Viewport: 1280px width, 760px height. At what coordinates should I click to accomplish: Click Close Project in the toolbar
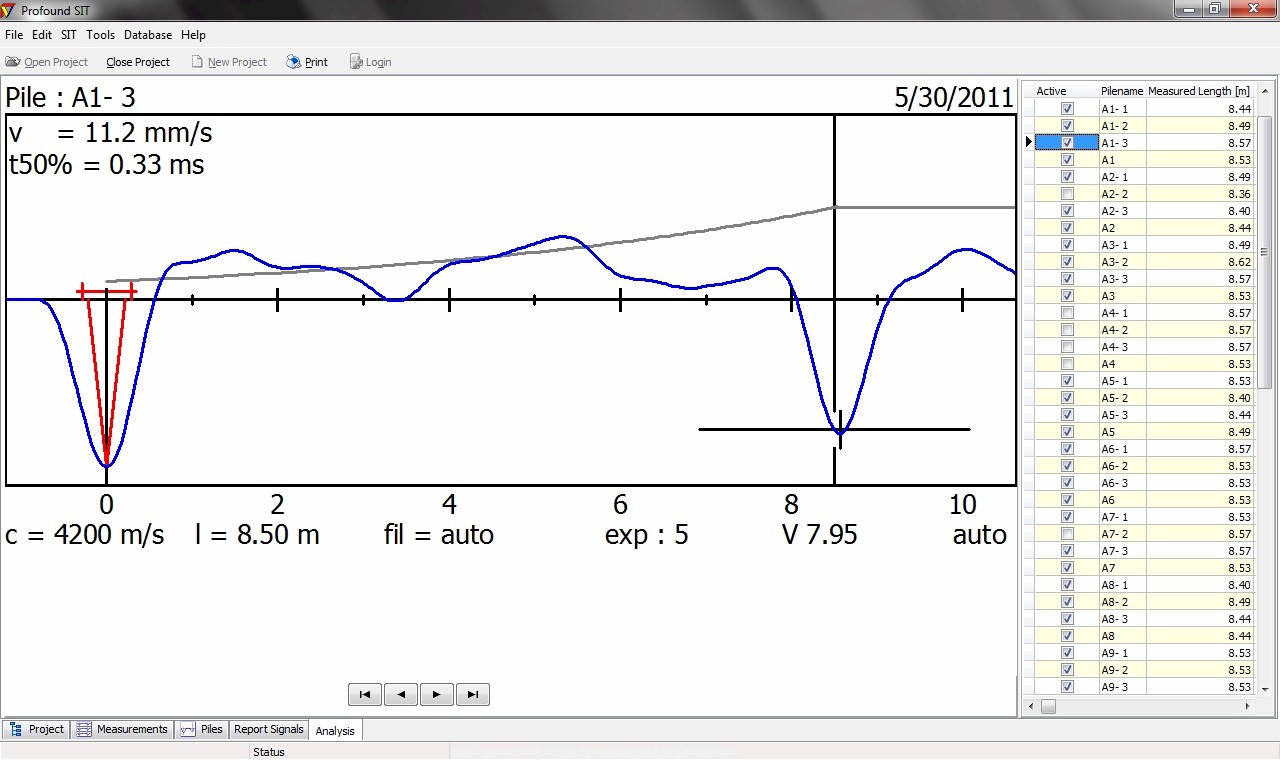[138, 62]
